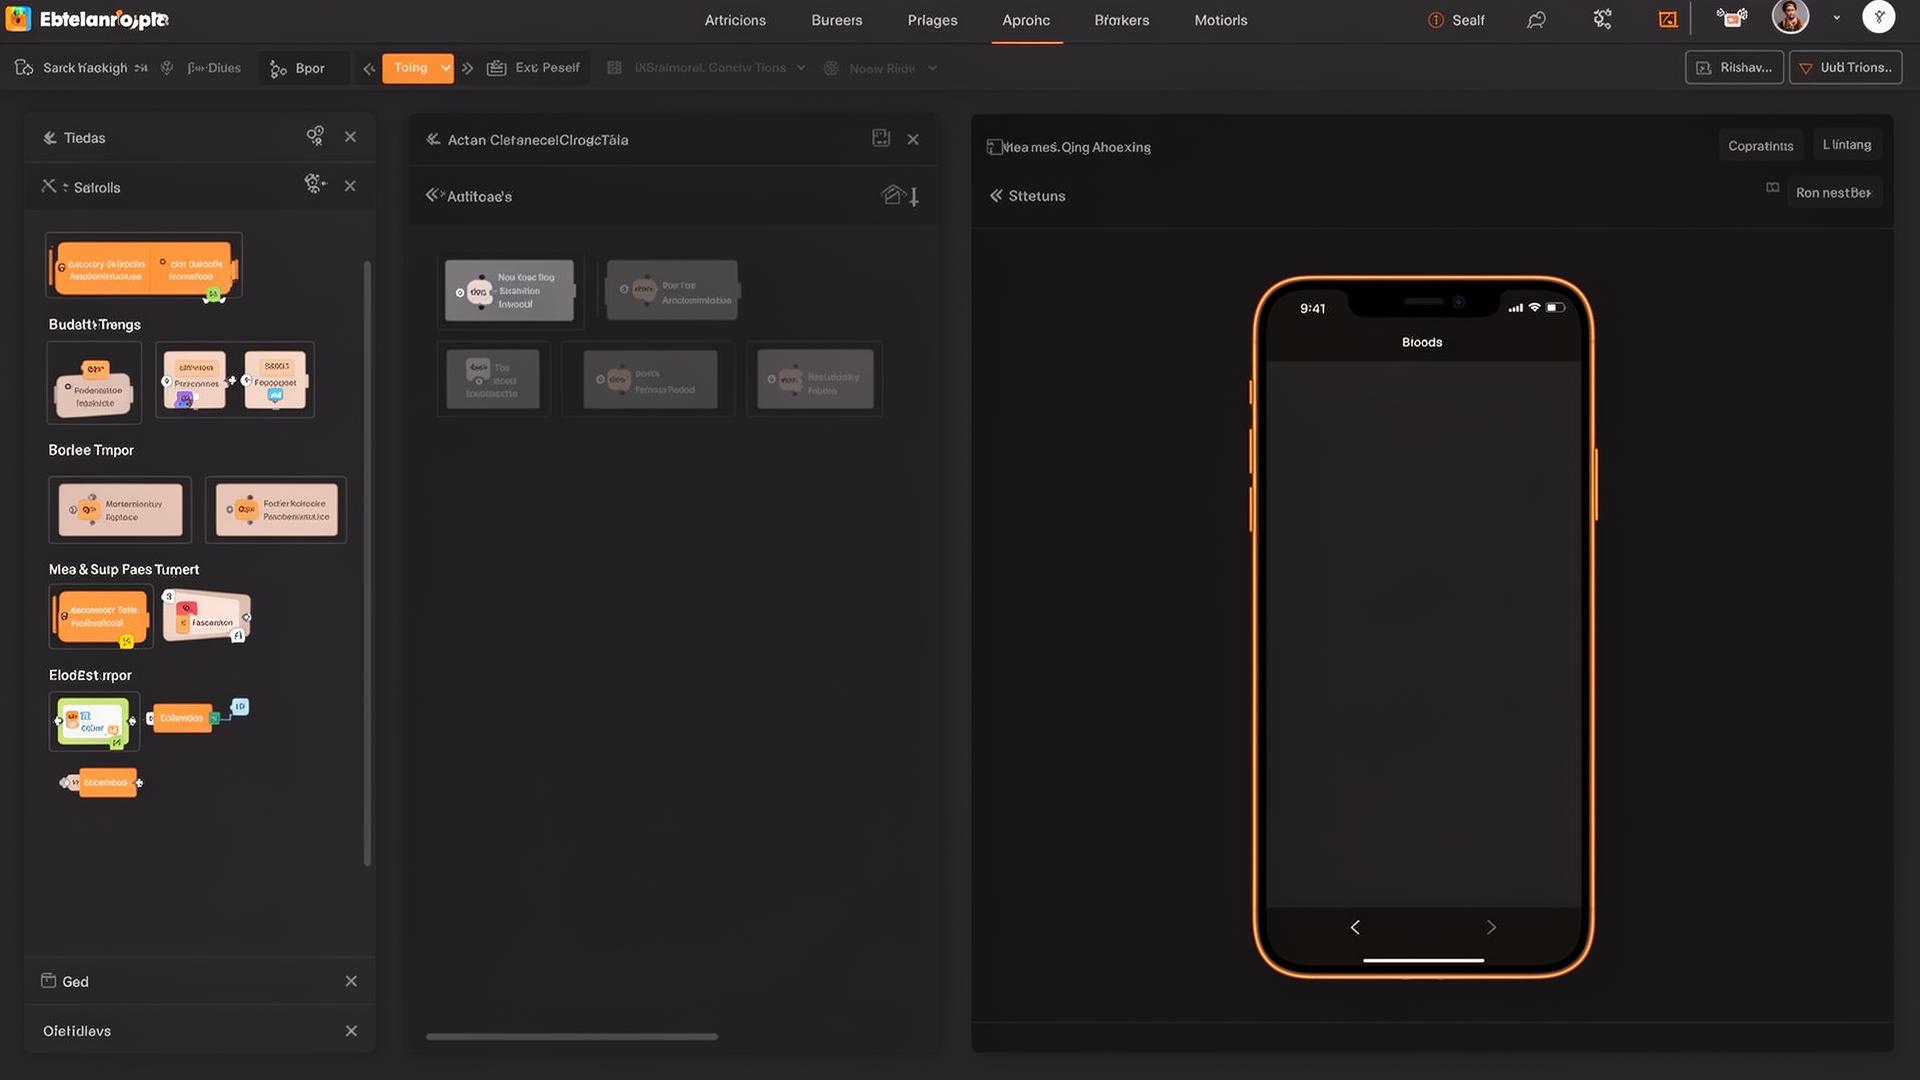
Task: Select the Fopopoet block under Budatt Trengs
Action: (x=275, y=380)
